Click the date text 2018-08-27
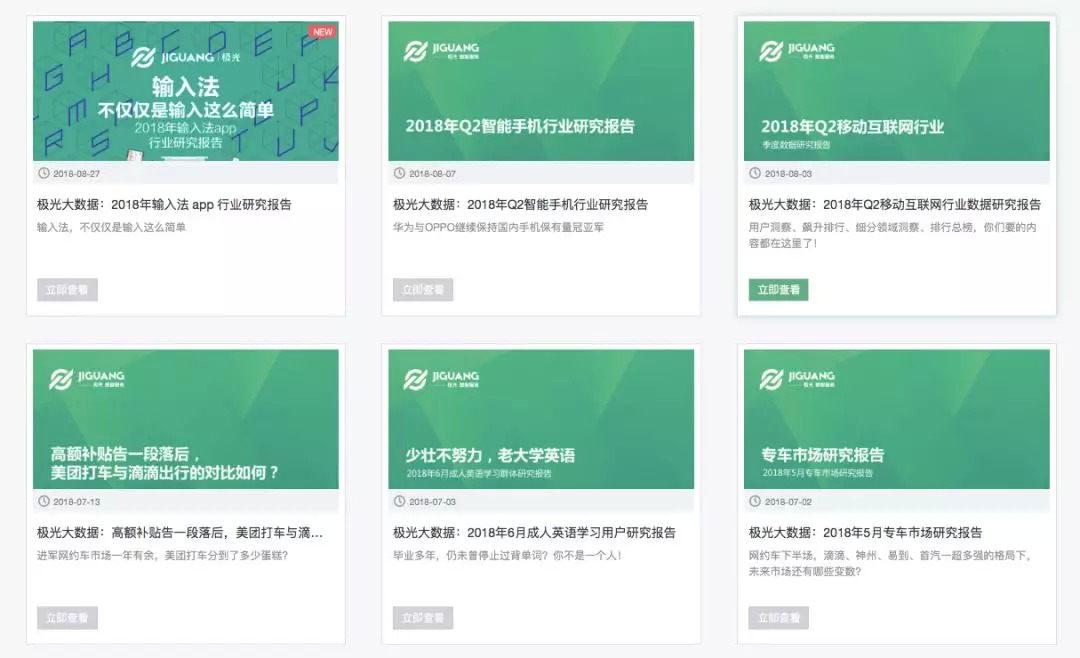The width and height of the screenshot is (1080, 658). point(76,174)
